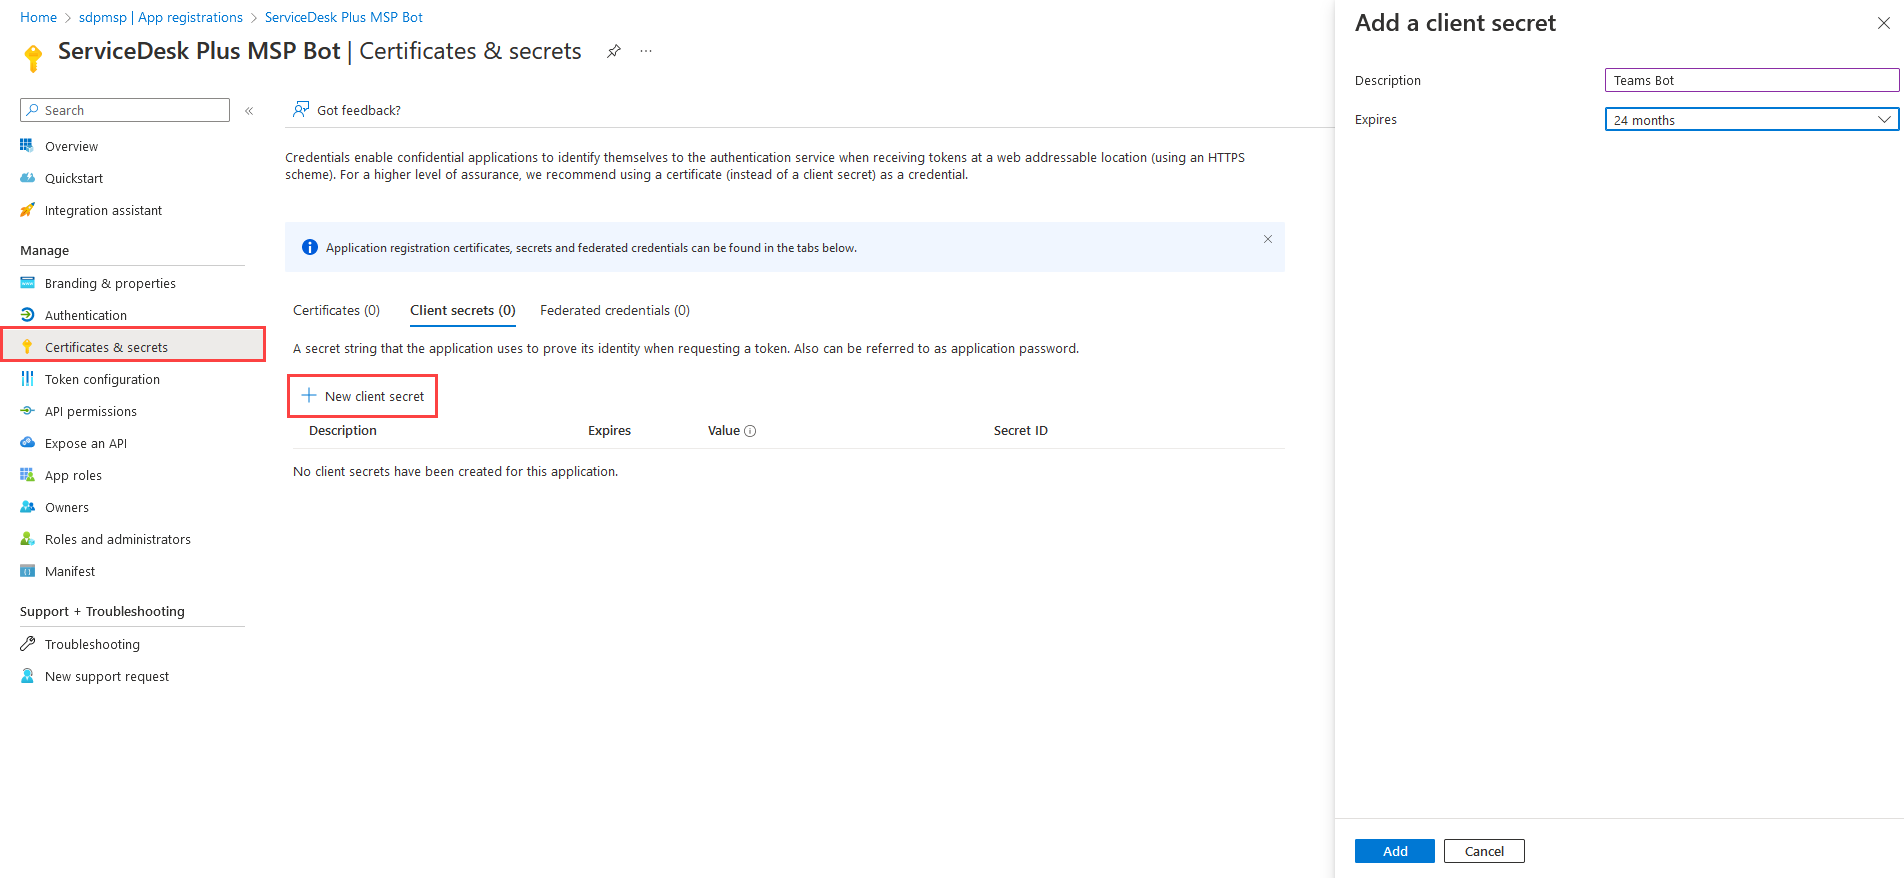Image resolution: width=1904 pixels, height=878 pixels.
Task: Click the Expires column header
Action: [x=609, y=431]
